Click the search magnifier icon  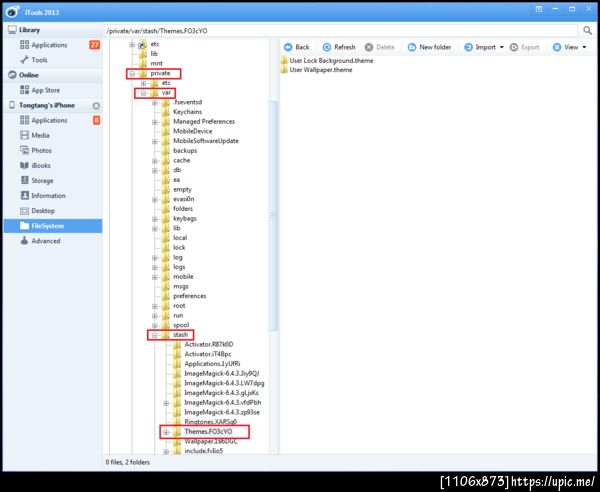pyautogui.click(x=587, y=31)
